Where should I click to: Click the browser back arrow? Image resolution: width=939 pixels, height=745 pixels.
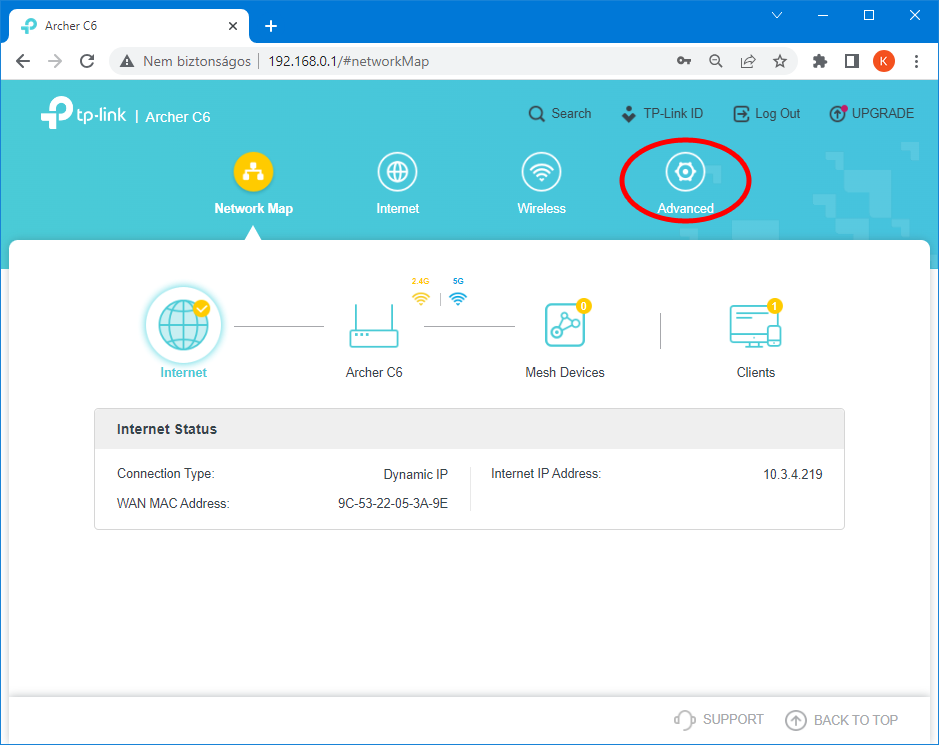click(23, 61)
